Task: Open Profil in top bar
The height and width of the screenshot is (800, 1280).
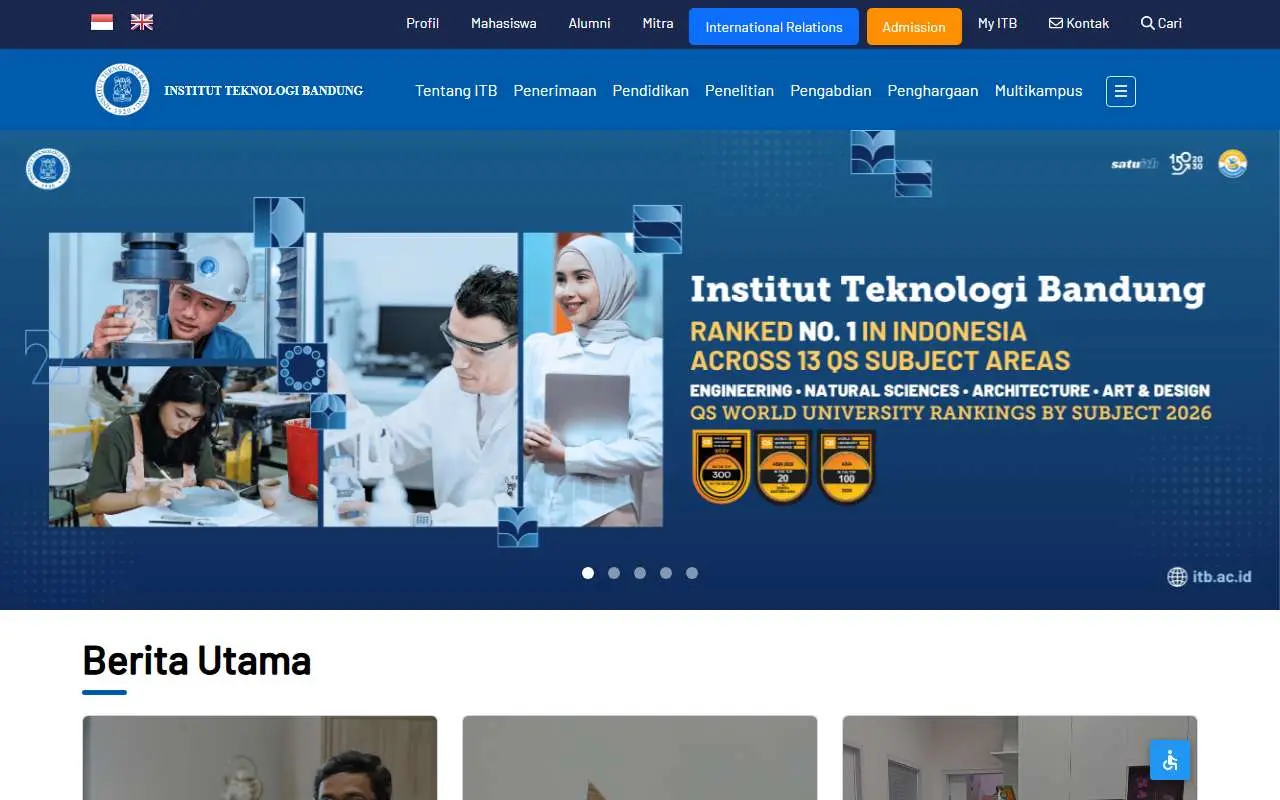Action: click(x=422, y=23)
